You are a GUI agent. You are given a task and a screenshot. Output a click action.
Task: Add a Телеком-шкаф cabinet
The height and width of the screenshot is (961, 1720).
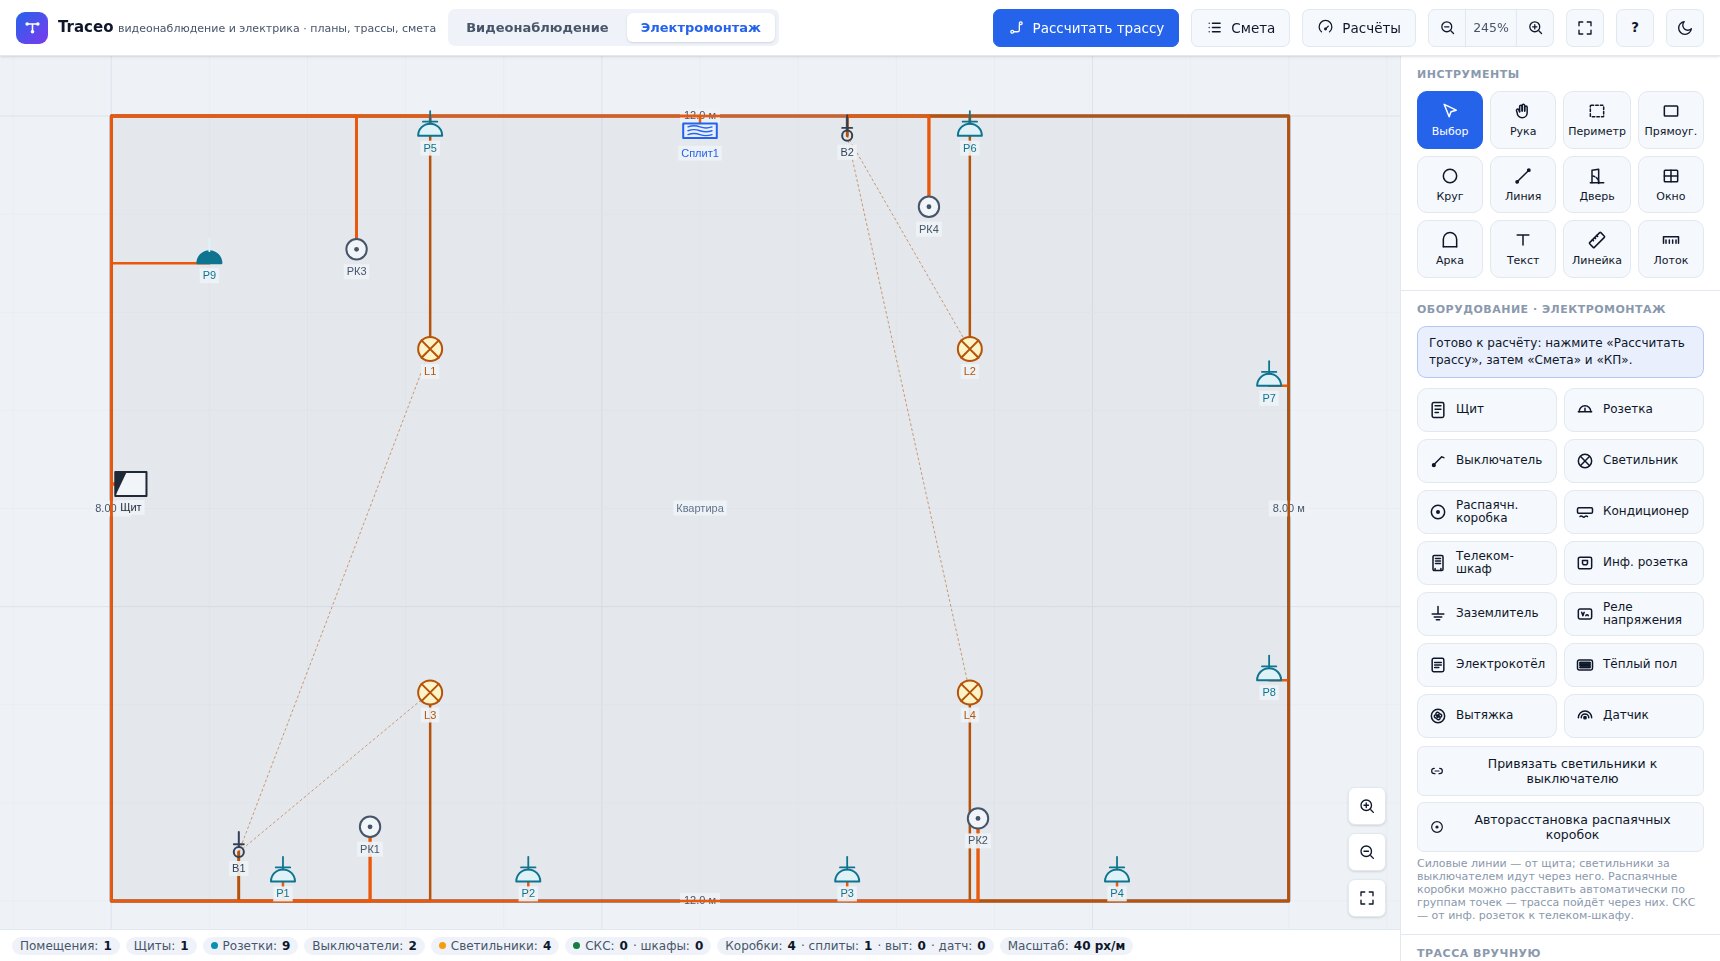tap(1487, 562)
